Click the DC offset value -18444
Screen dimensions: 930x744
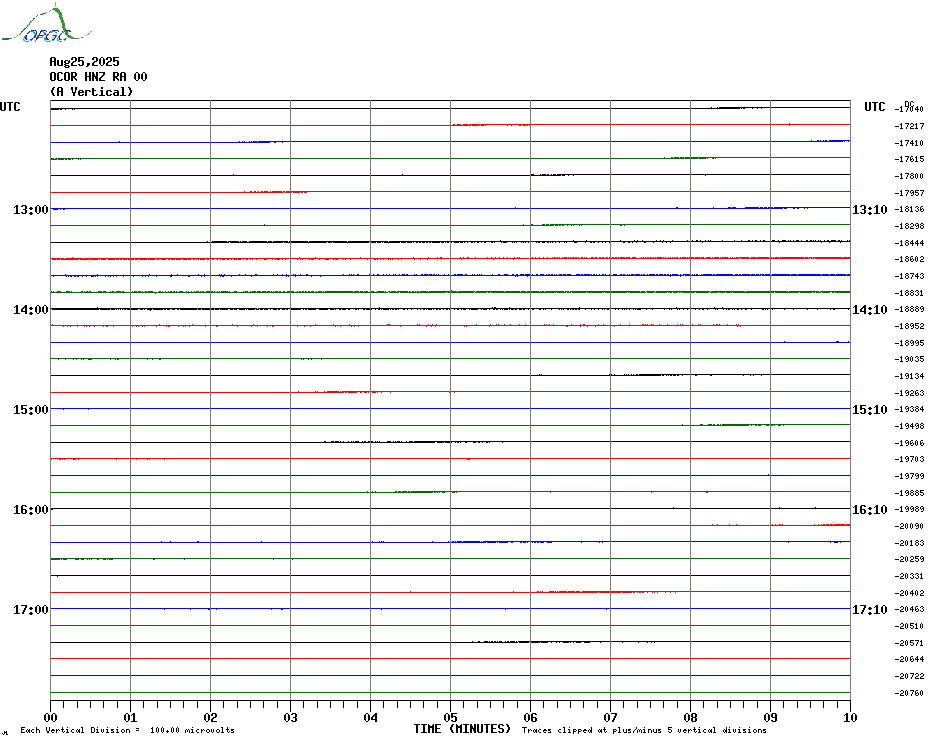(909, 243)
